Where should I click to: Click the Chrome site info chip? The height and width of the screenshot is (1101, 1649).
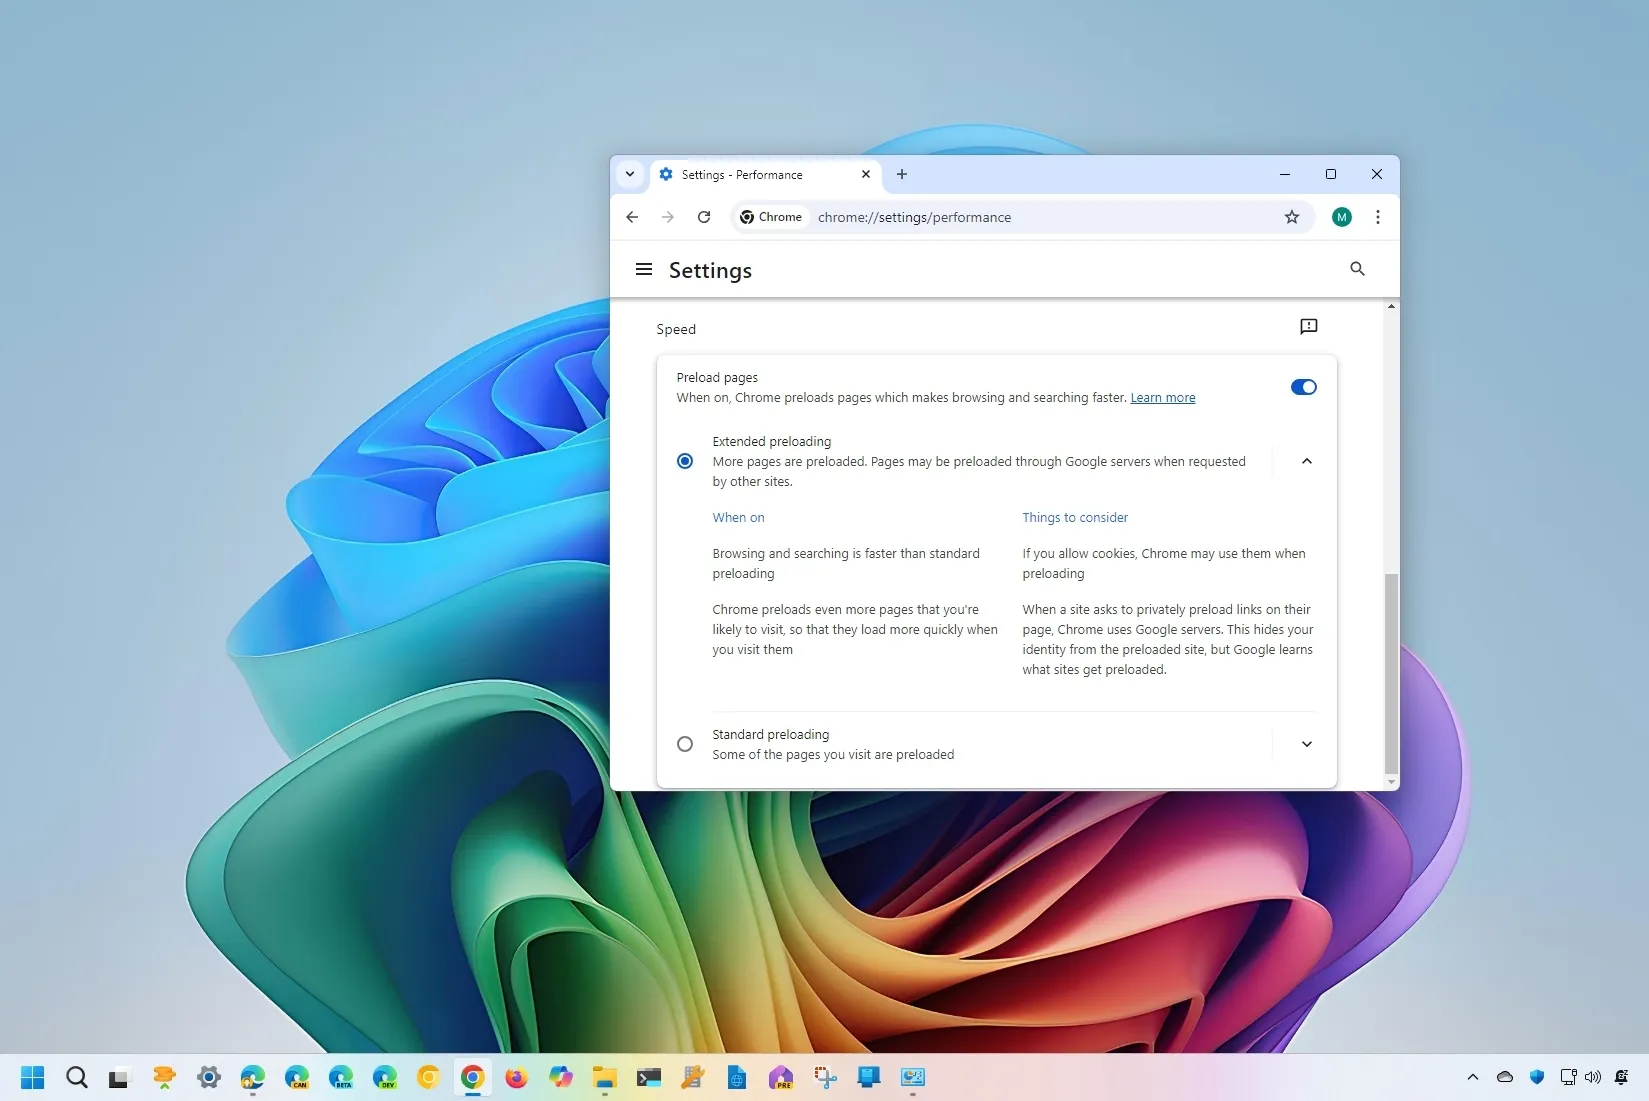(771, 217)
